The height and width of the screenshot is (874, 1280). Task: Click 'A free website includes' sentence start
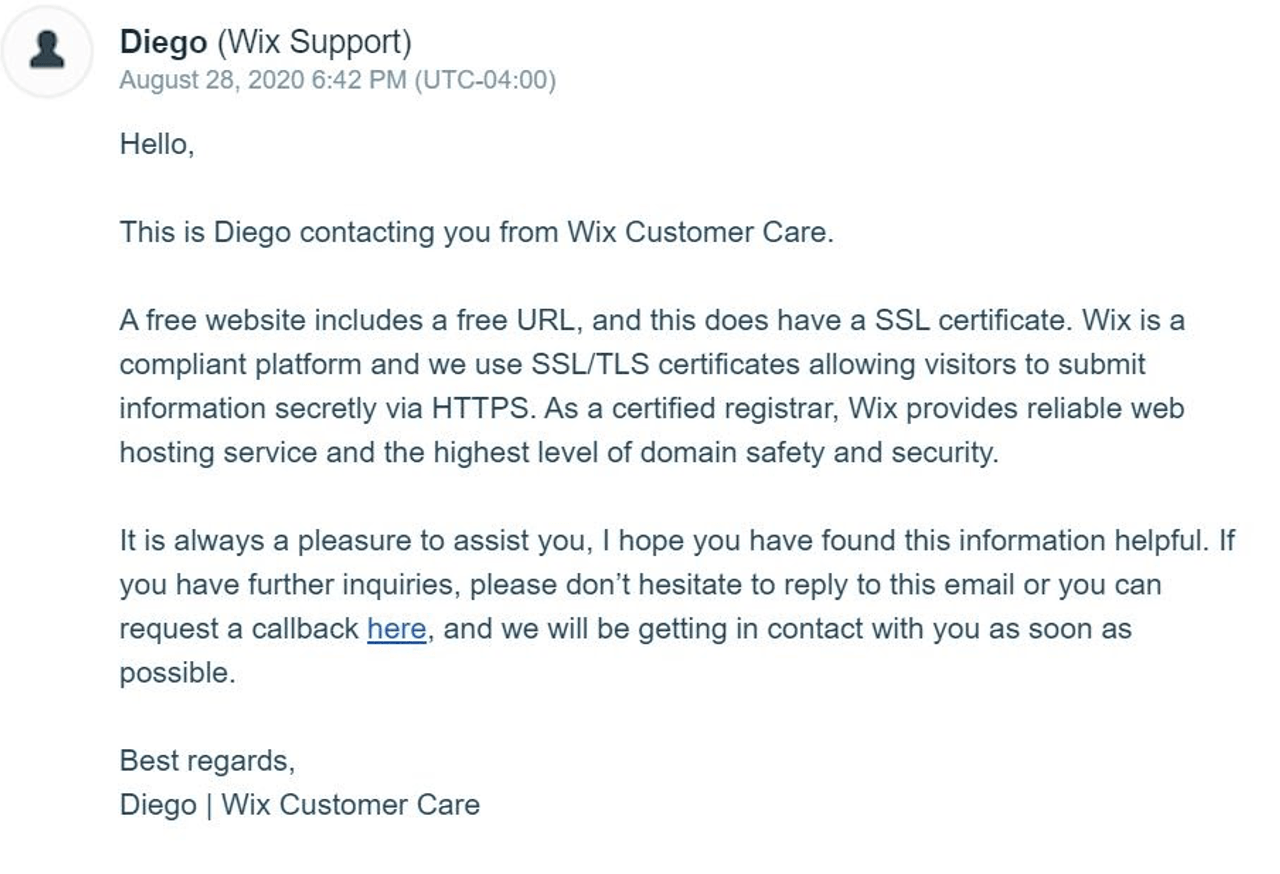coord(263,321)
